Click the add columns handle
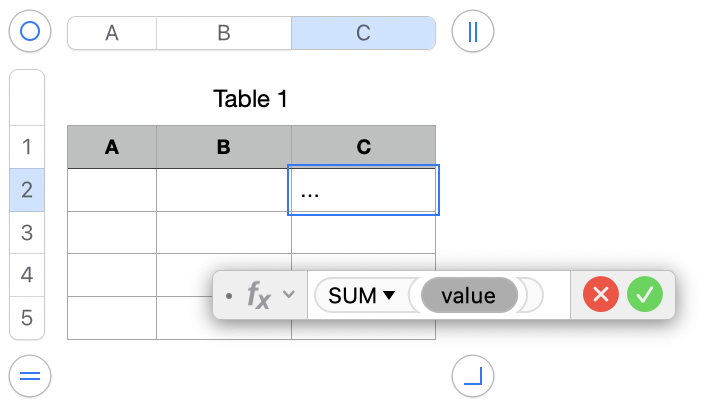The width and height of the screenshot is (714, 414). pos(473,32)
